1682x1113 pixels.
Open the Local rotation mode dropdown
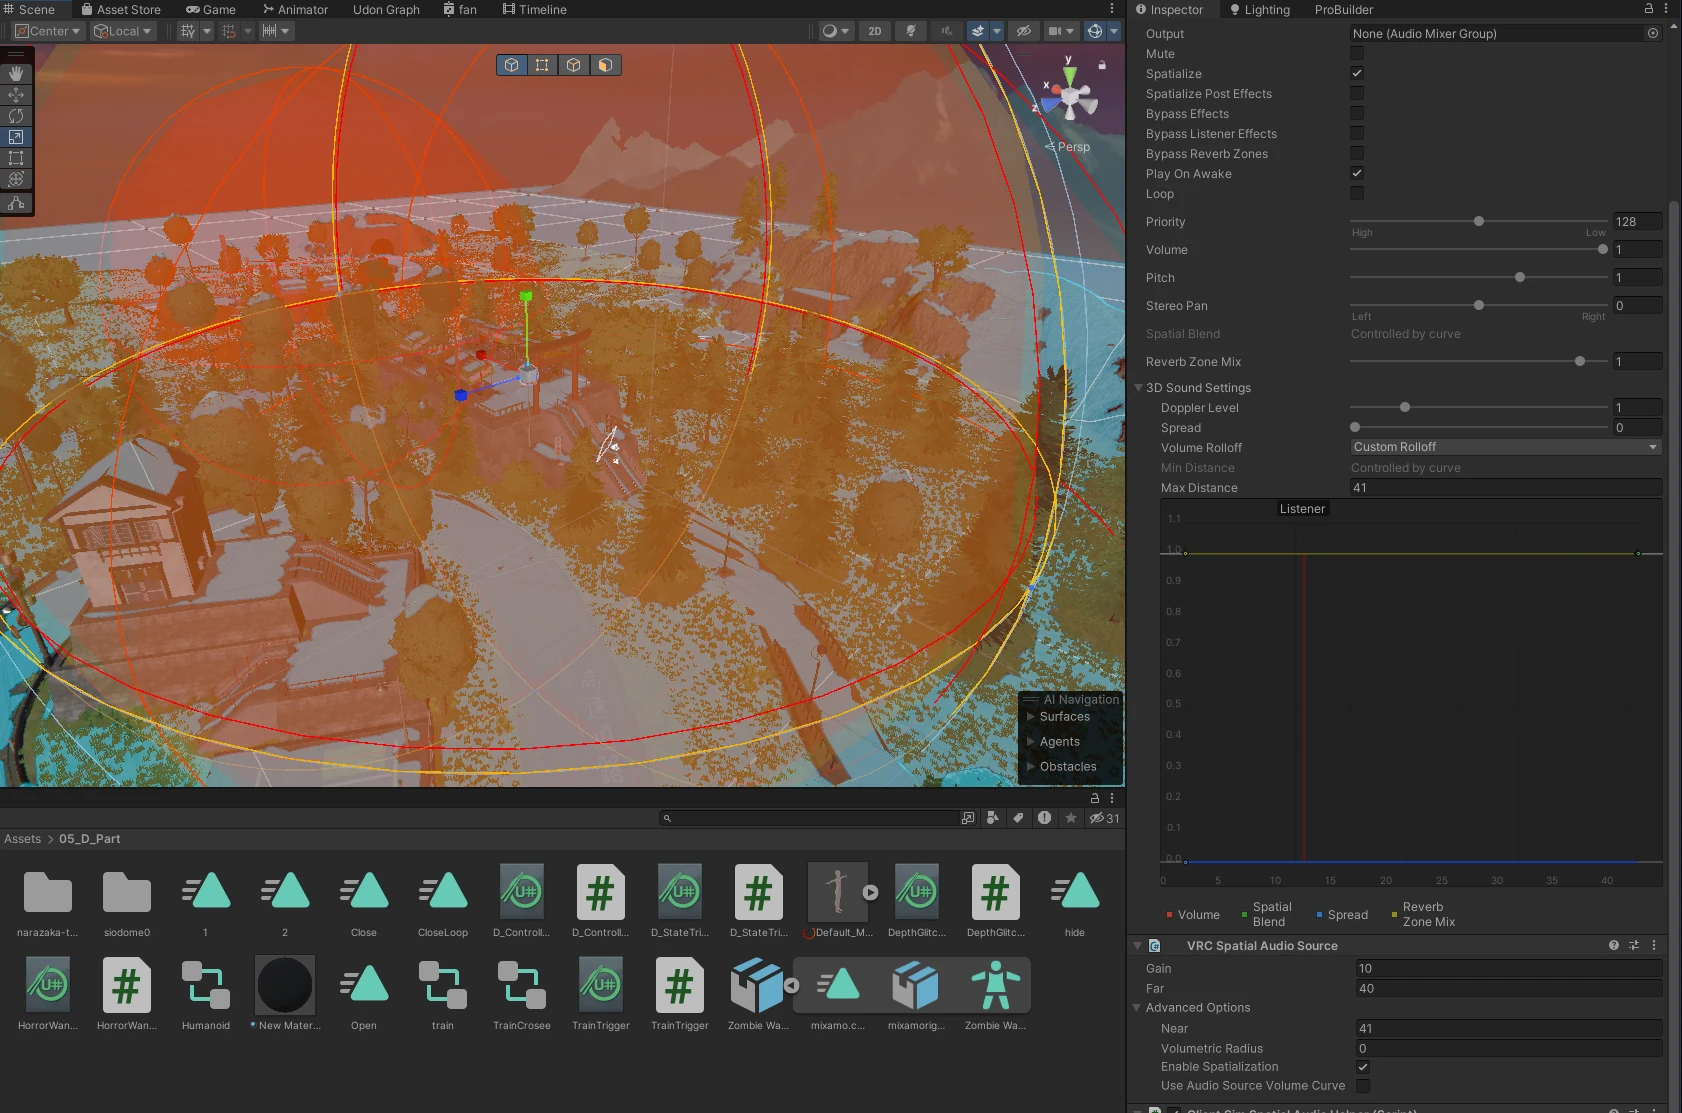(x=122, y=31)
